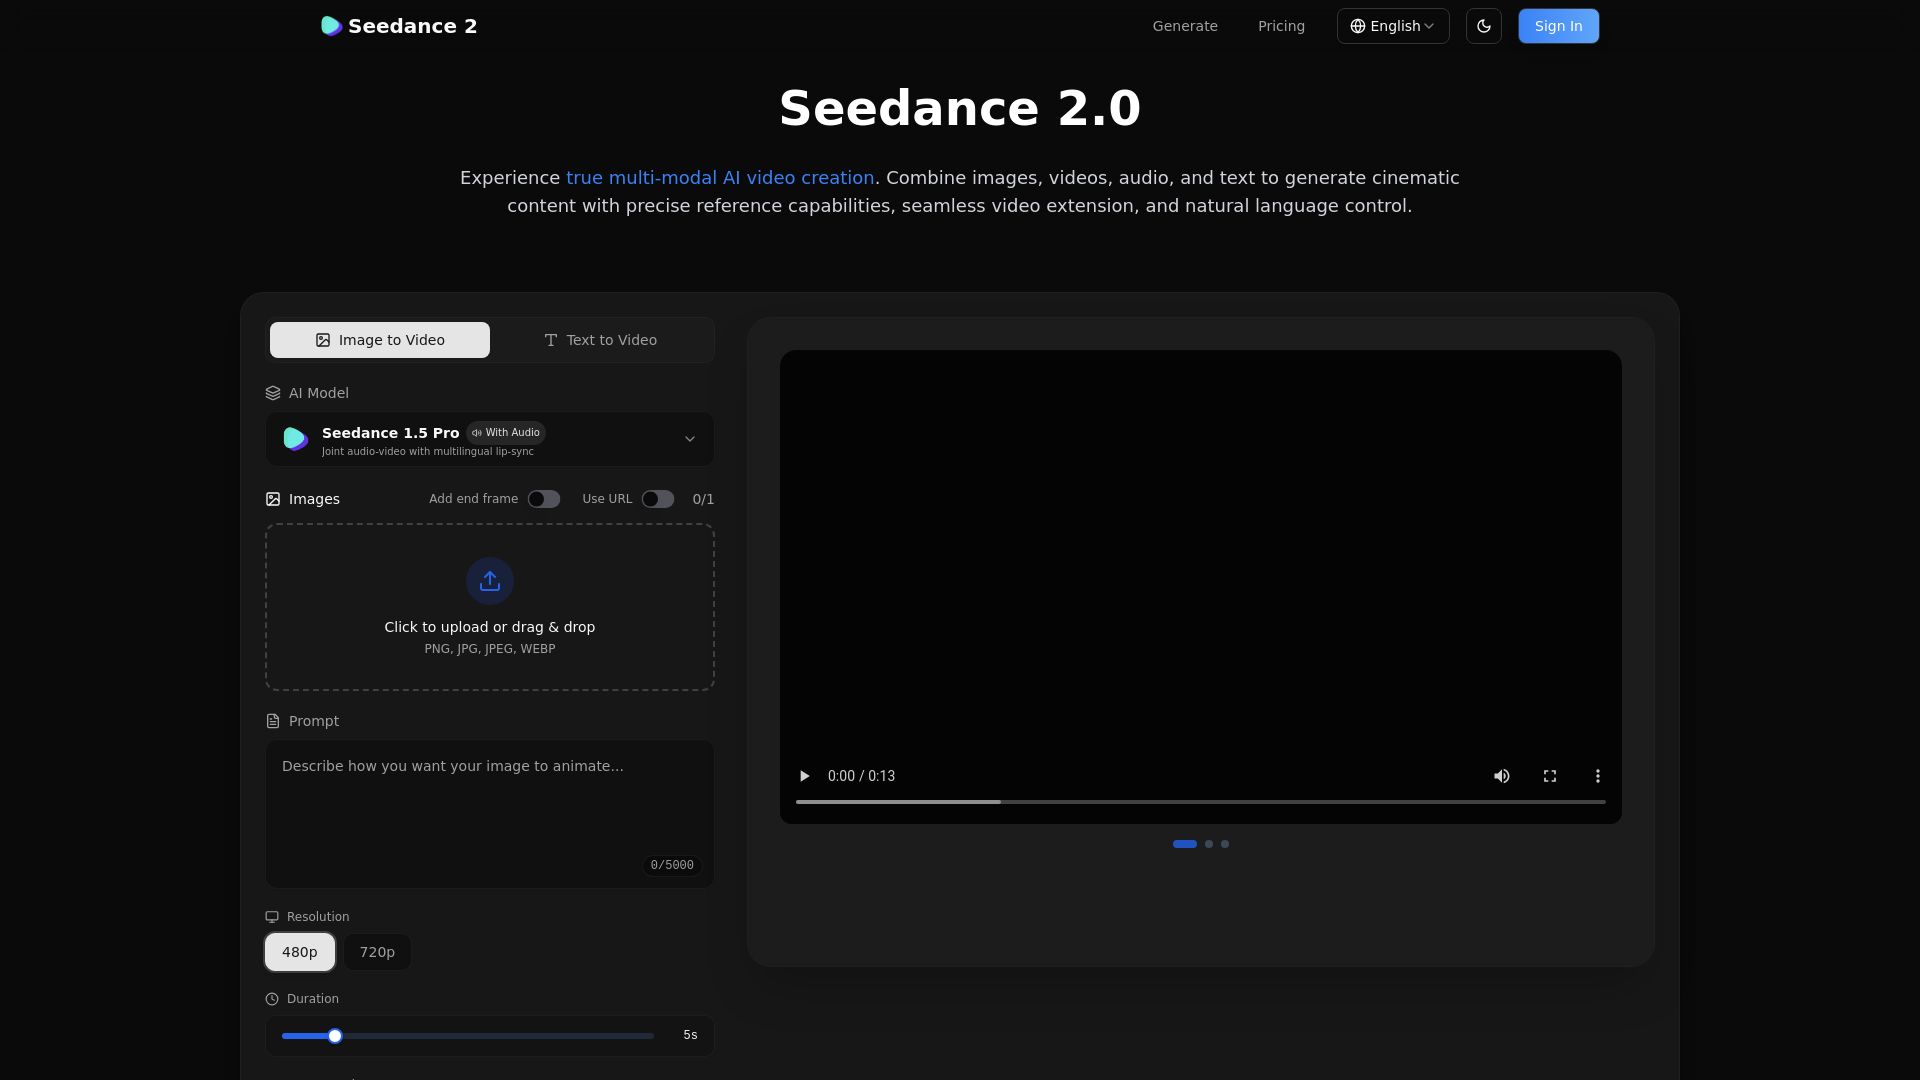The width and height of the screenshot is (1920, 1080).
Task: Click the 0/5000 character counter
Action: point(672,866)
